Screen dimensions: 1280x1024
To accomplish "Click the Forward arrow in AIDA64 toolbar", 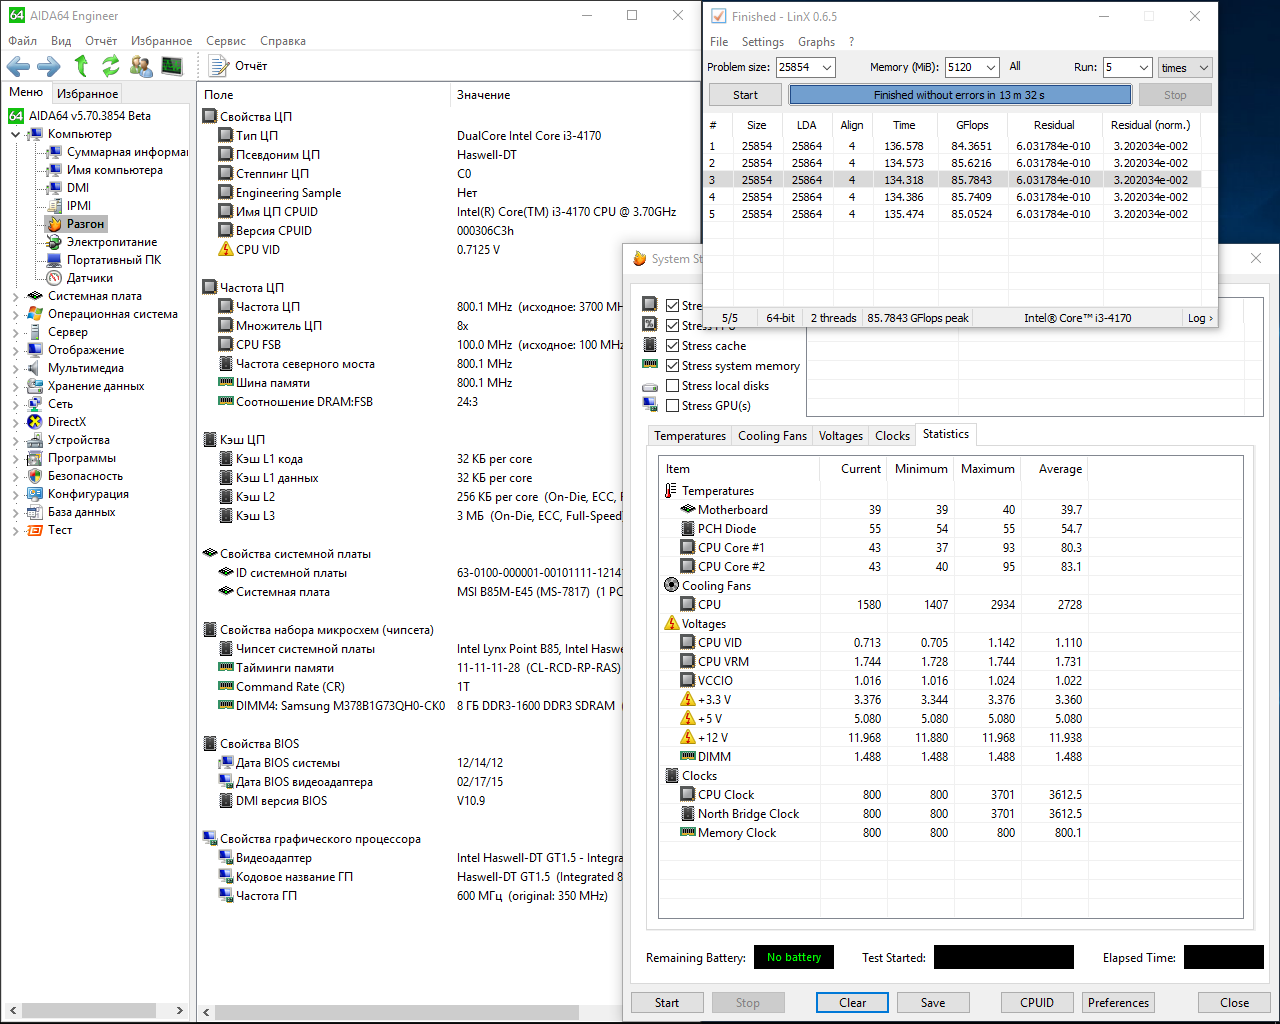I will point(49,67).
